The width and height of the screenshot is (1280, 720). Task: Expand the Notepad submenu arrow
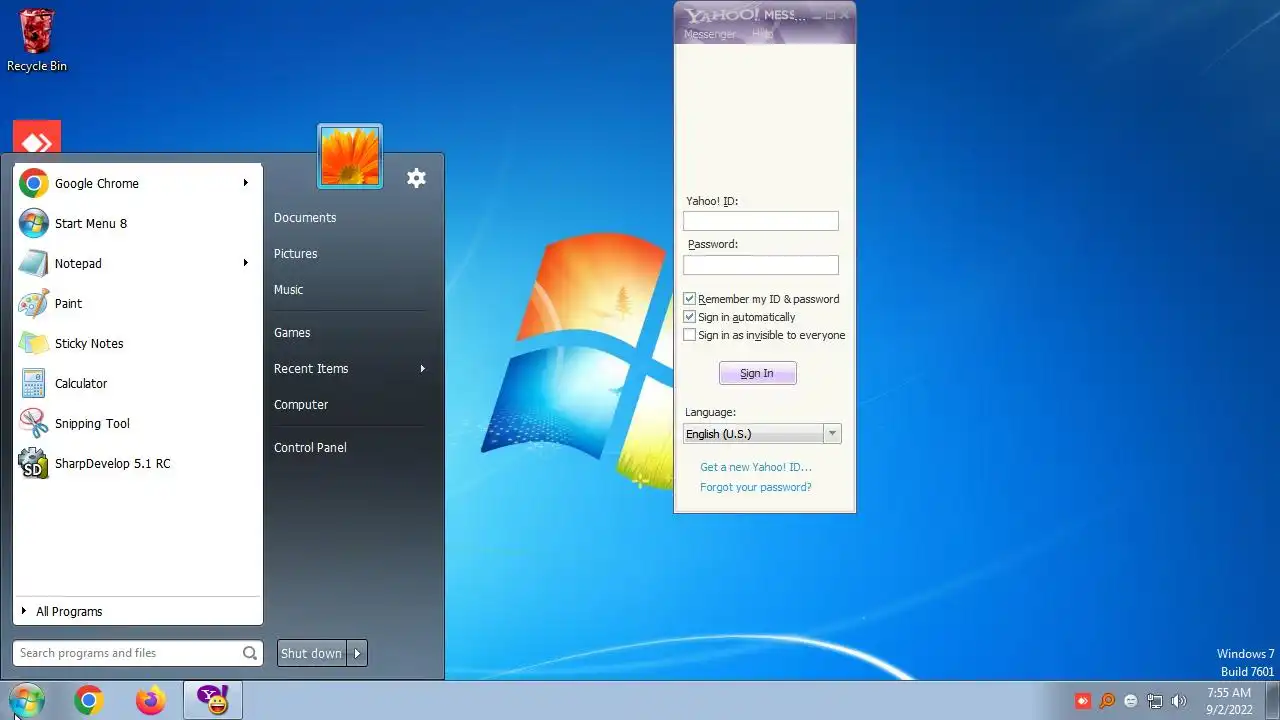[x=245, y=263]
